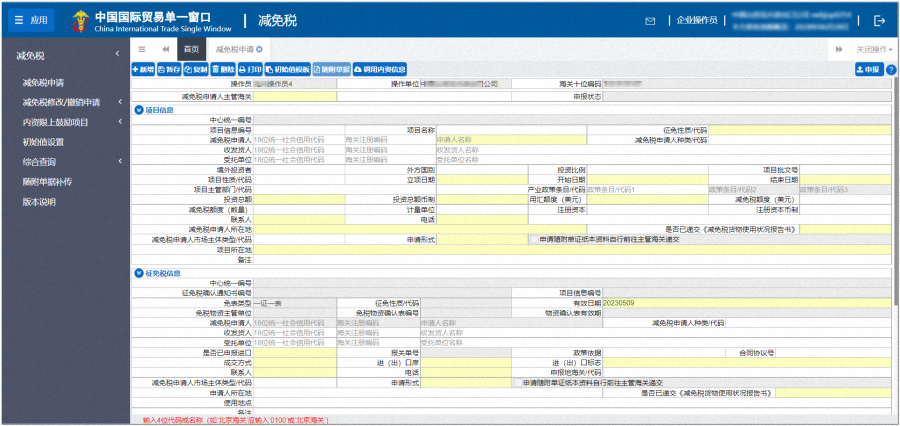
Task: Collapse the 征免税信息 section
Action: [138, 273]
